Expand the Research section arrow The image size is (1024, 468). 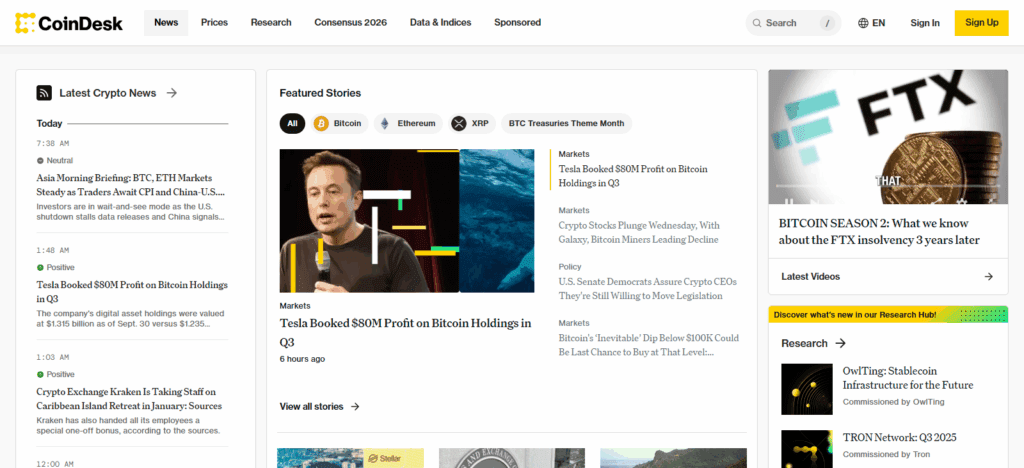click(x=840, y=343)
